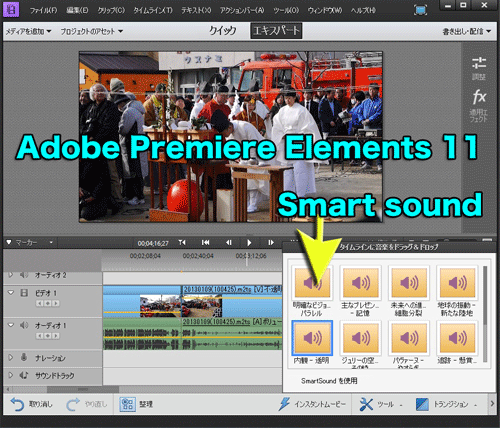
Task: Click 取り消し undo button
Action: [x=31, y=404]
